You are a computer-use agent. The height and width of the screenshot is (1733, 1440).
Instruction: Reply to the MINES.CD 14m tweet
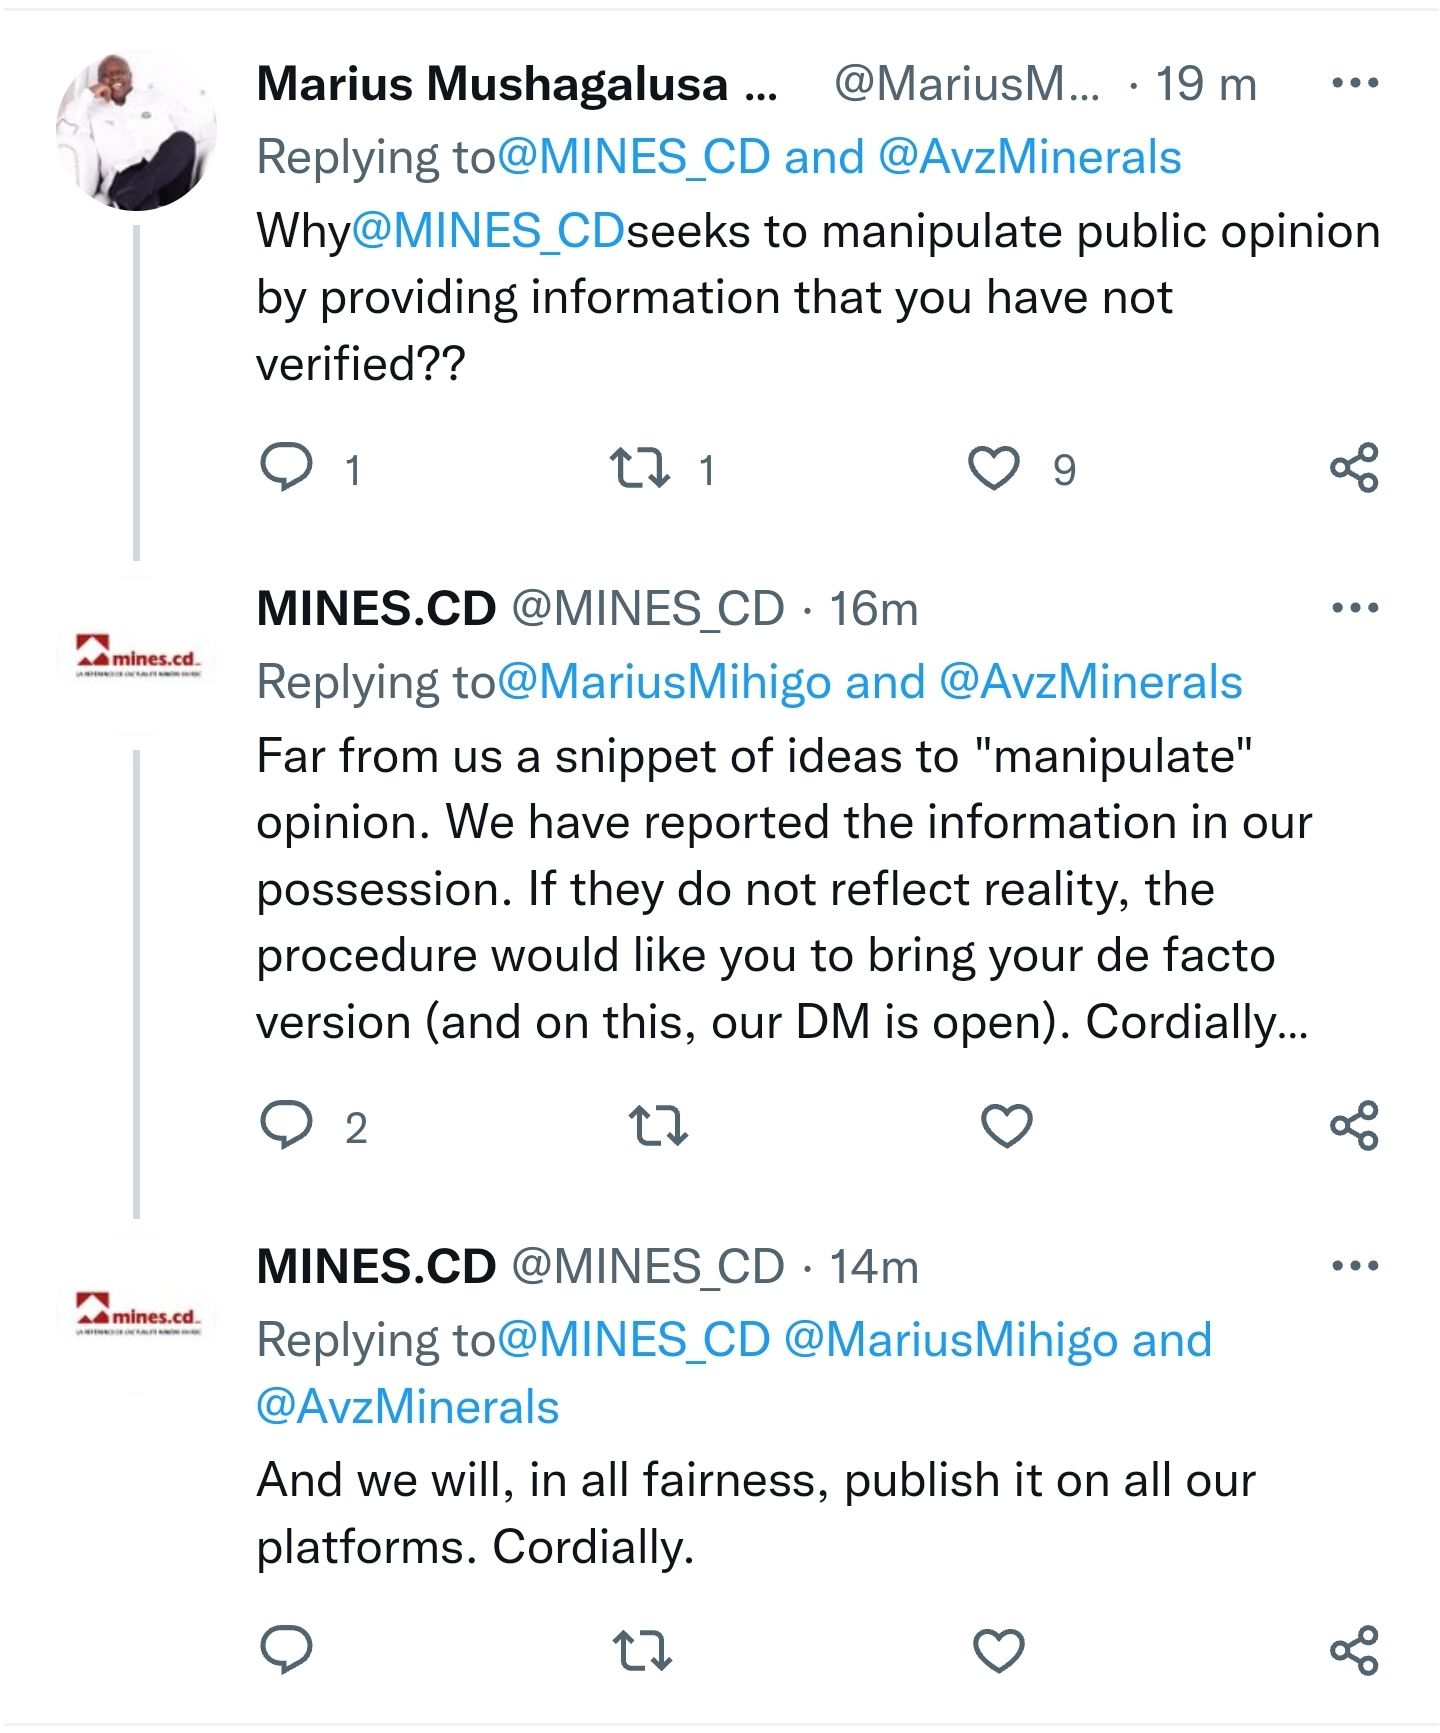click(287, 1650)
